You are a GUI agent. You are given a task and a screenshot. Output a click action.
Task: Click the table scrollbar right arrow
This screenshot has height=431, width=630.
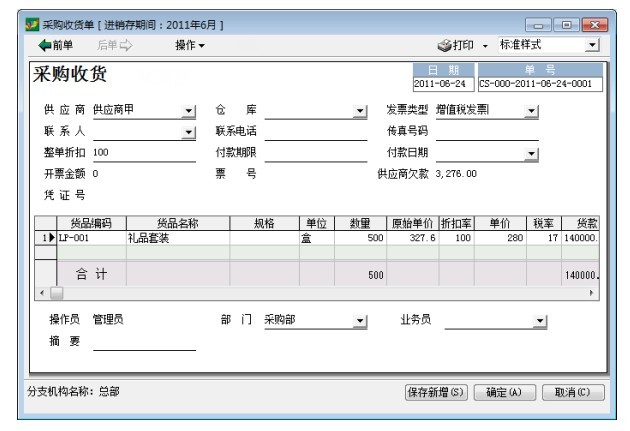tap(591, 293)
